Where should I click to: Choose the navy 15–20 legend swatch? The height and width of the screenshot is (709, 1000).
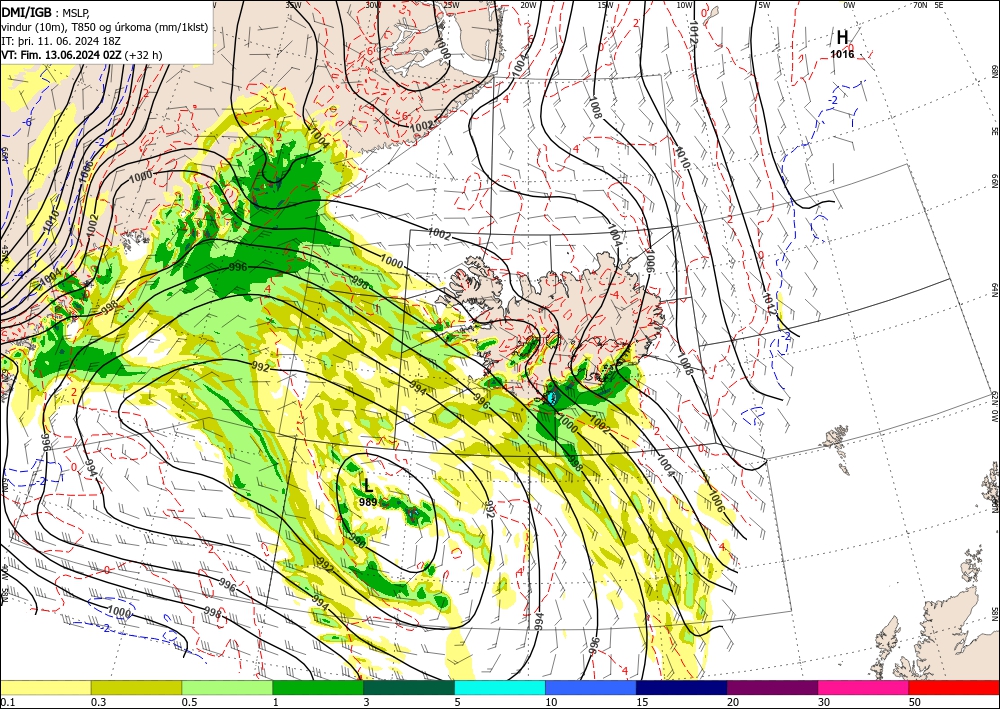click(x=681, y=687)
